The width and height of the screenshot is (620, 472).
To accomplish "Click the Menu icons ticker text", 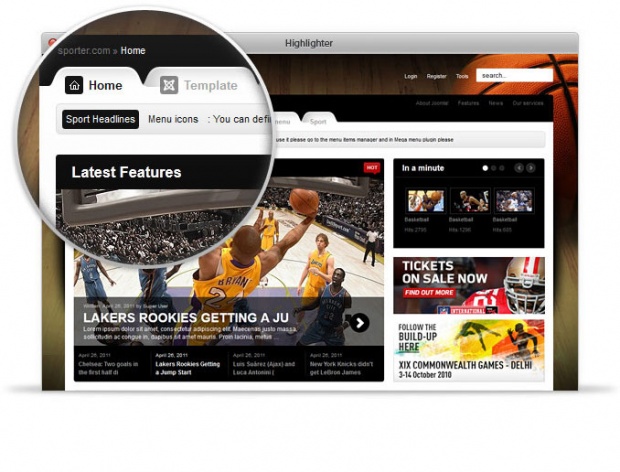I will click(173, 119).
